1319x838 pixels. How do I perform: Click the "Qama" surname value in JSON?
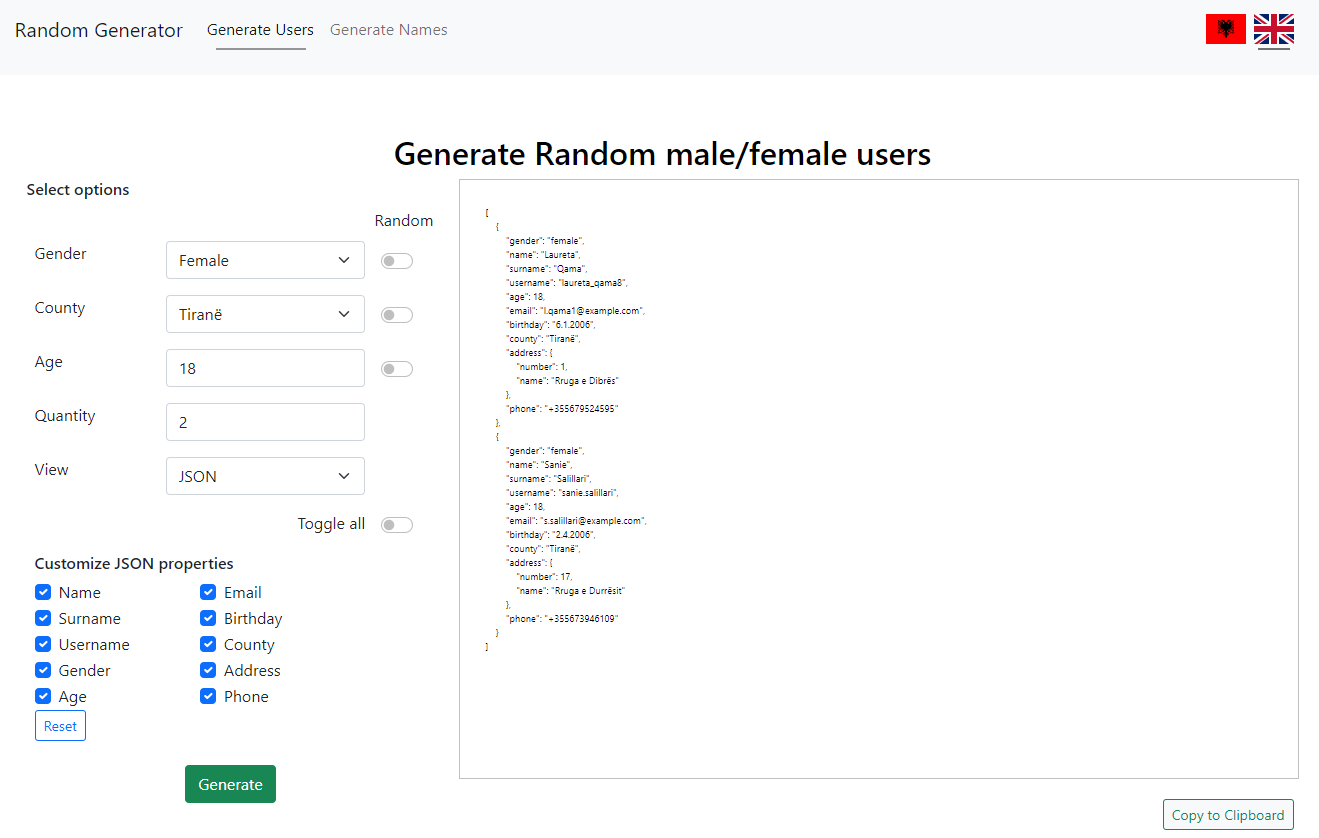pos(570,269)
